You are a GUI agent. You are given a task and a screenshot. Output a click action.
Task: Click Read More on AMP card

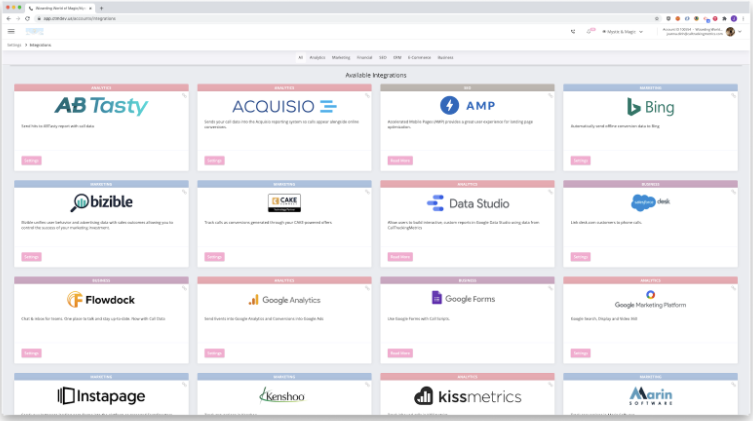click(x=399, y=160)
